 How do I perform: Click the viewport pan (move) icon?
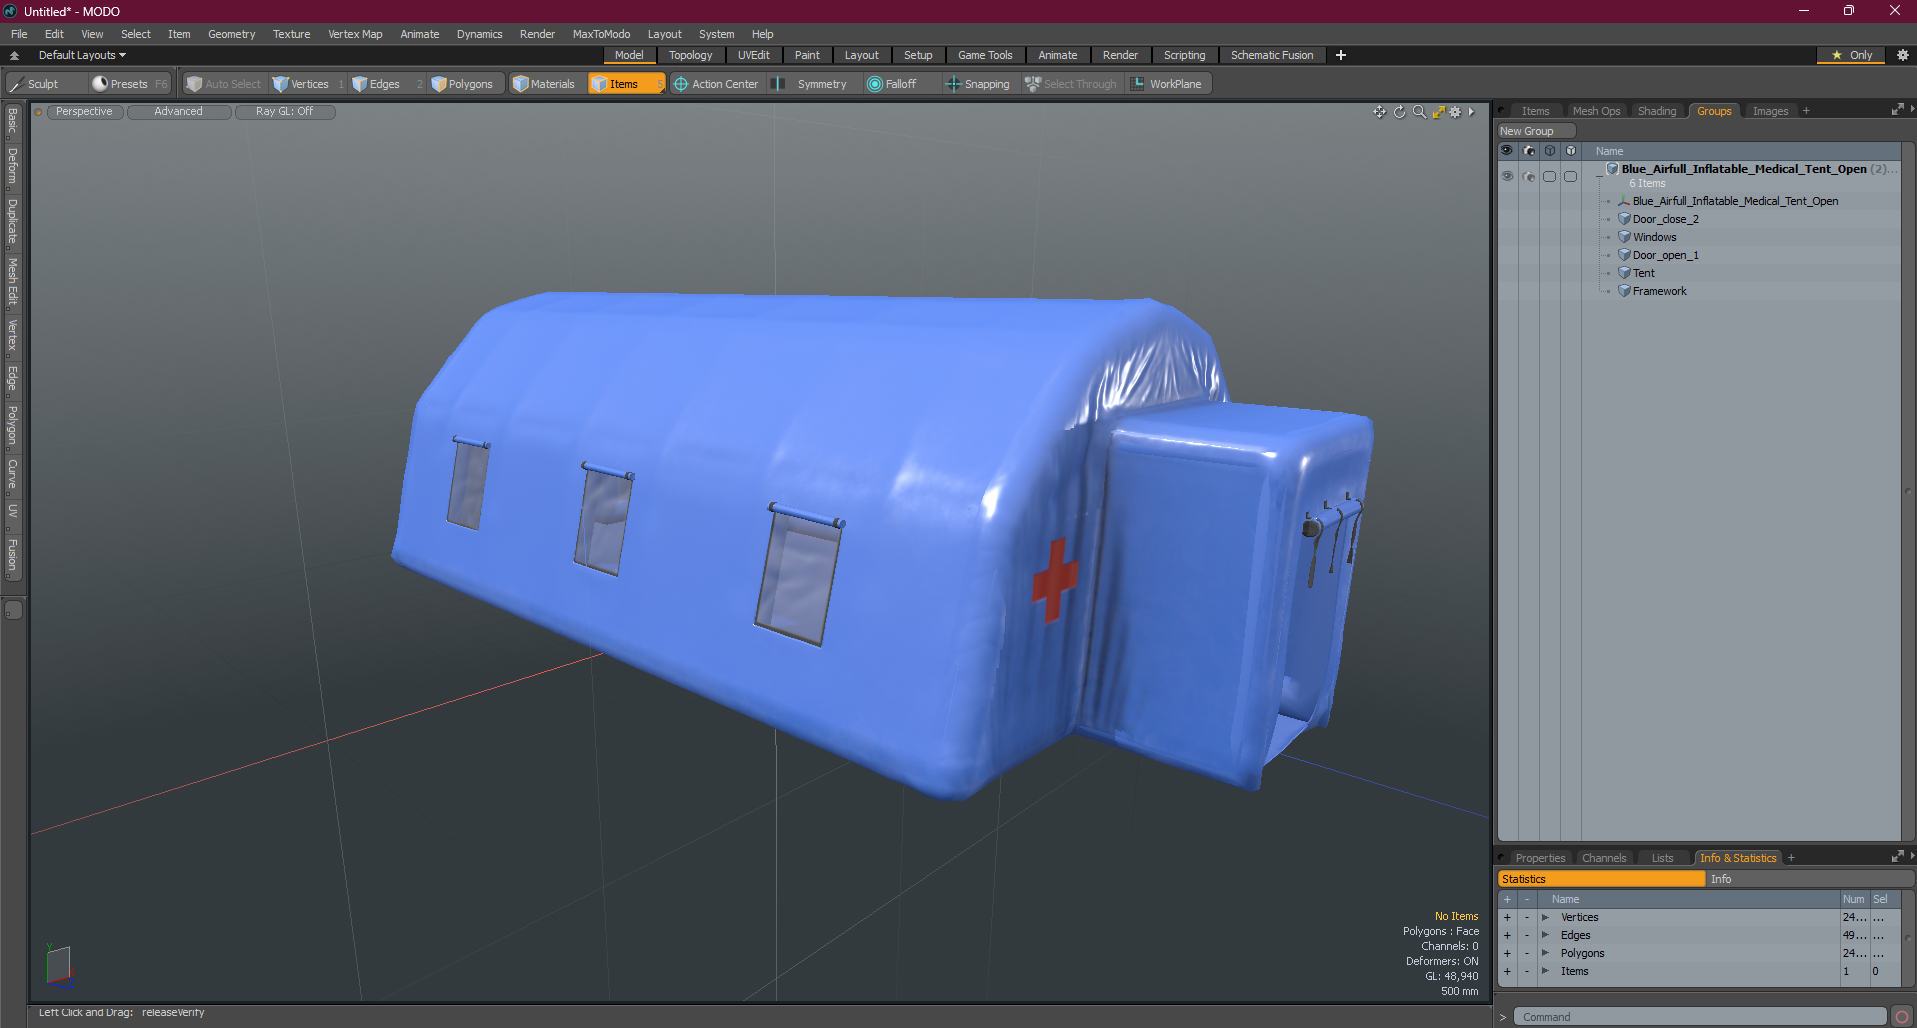(1379, 112)
